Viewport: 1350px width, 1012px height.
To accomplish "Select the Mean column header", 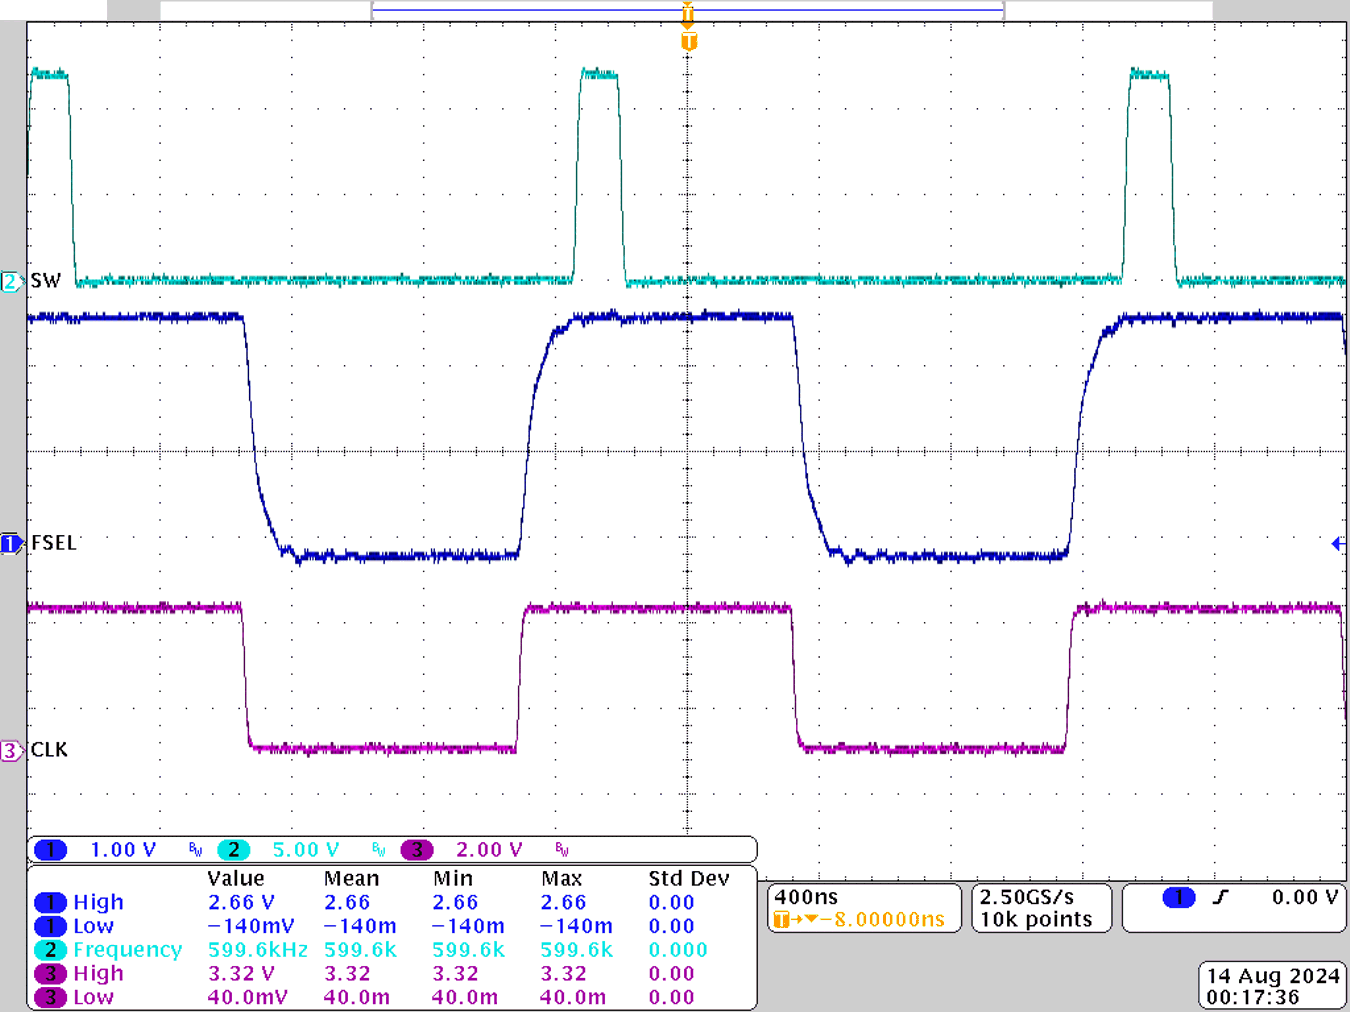I will point(350,878).
